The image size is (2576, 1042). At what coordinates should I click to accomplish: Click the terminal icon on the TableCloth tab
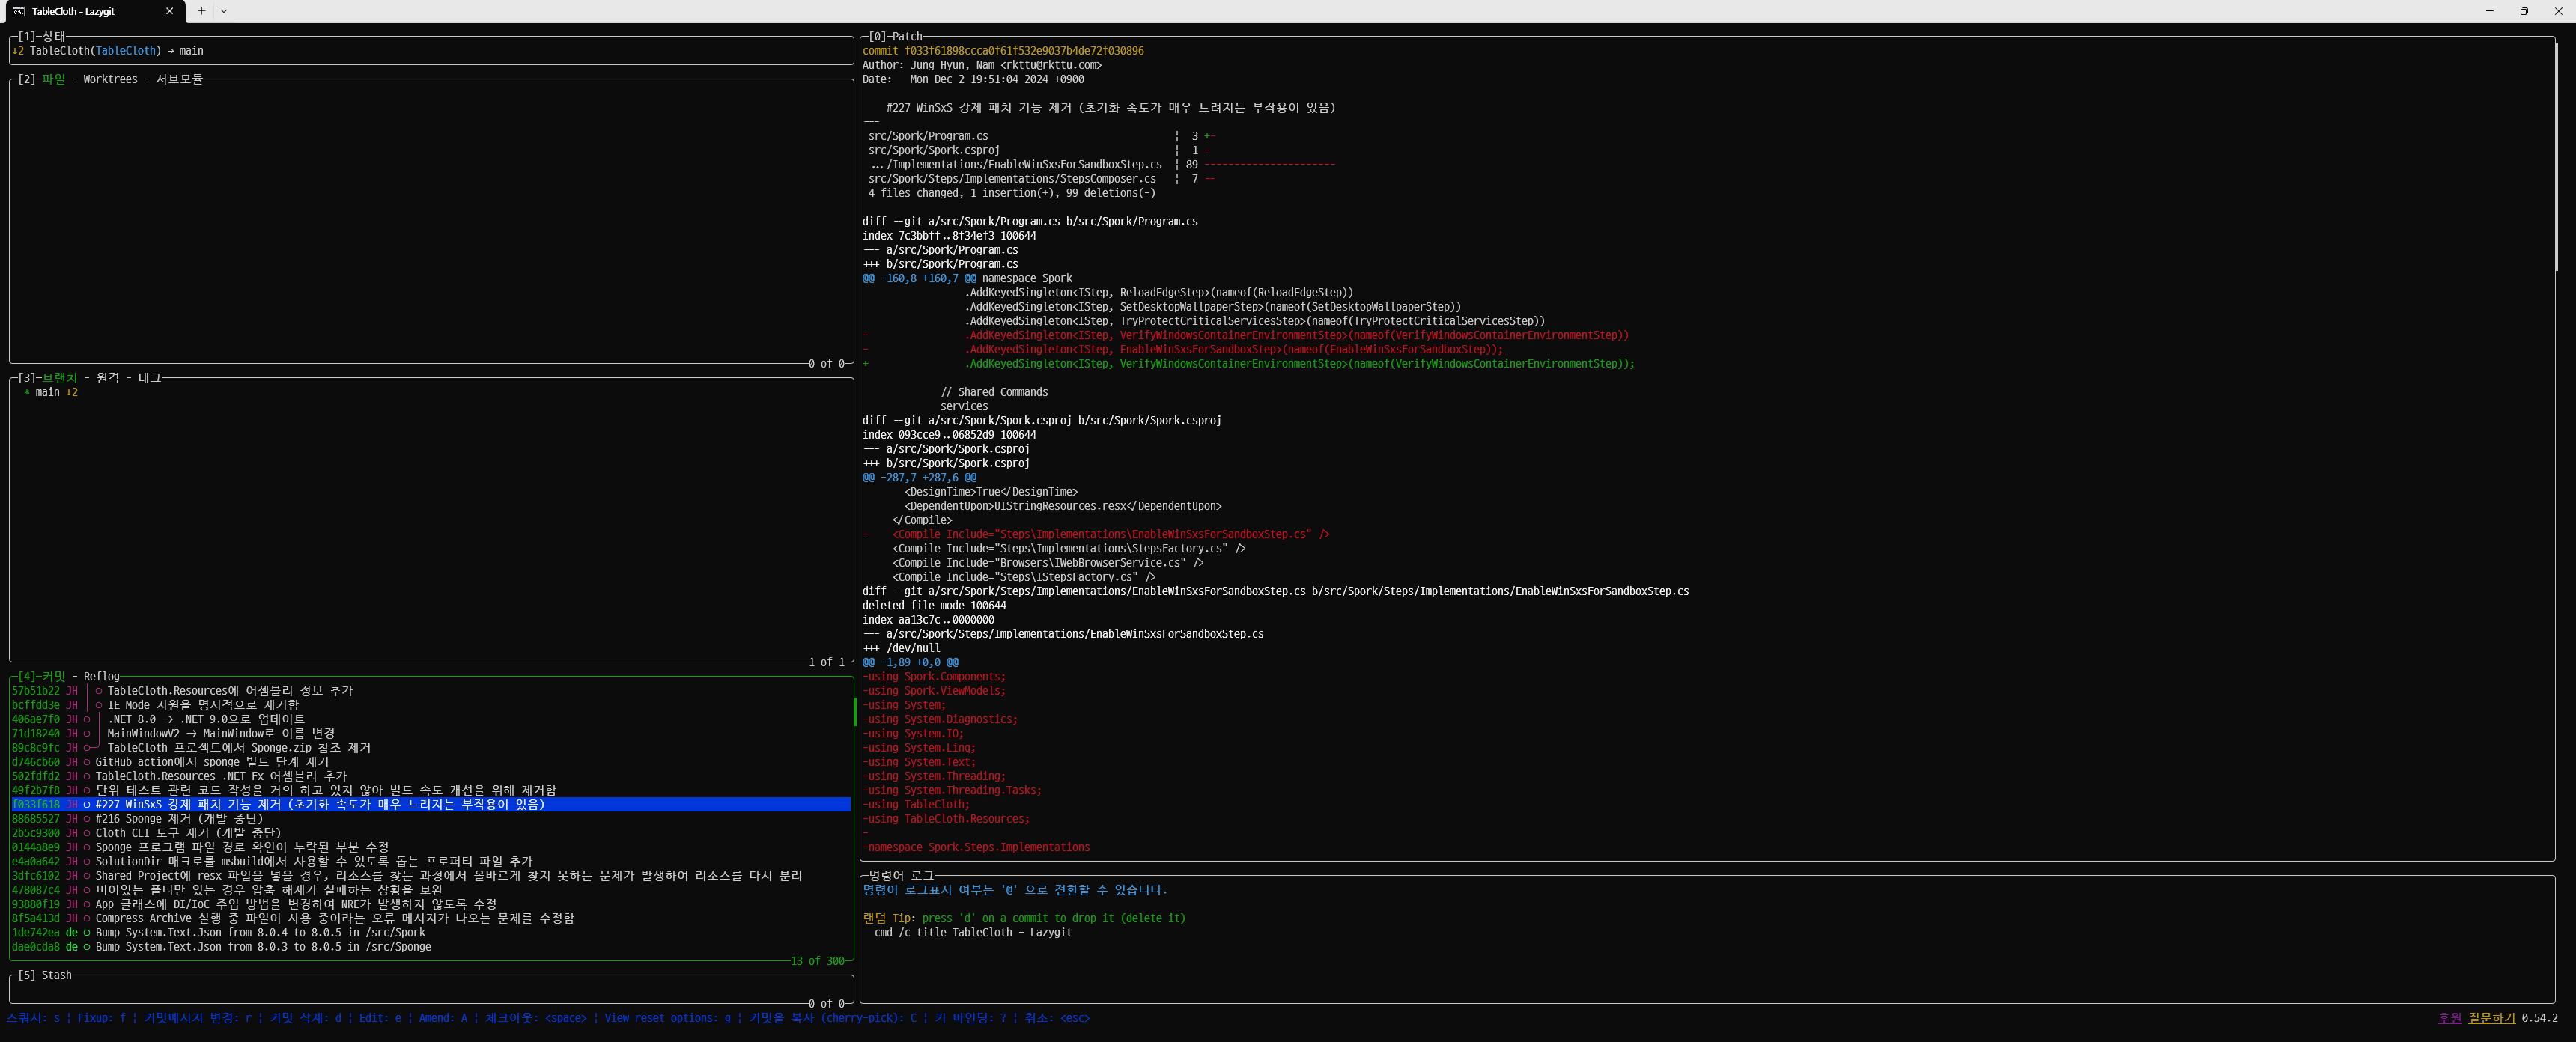[x=18, y=11]
